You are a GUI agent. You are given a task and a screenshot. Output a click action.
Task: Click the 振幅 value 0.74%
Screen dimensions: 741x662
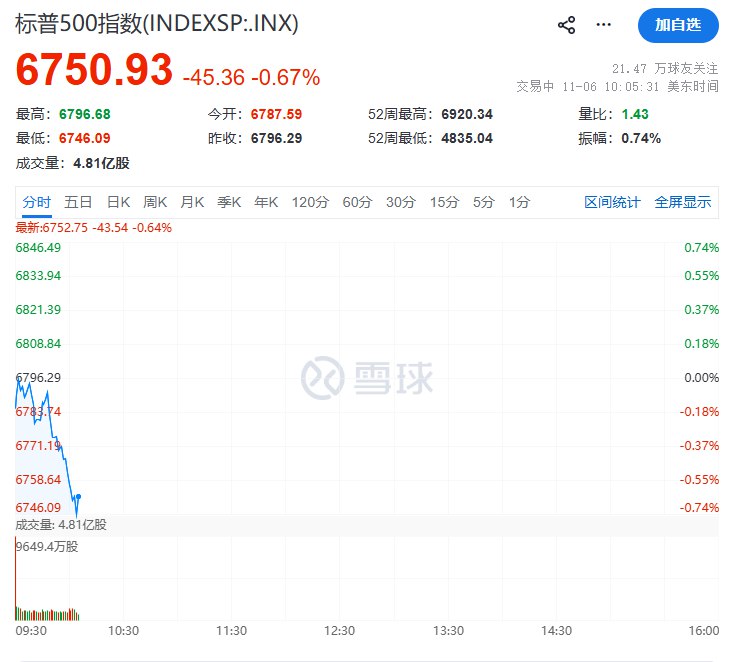coord(641,138)
